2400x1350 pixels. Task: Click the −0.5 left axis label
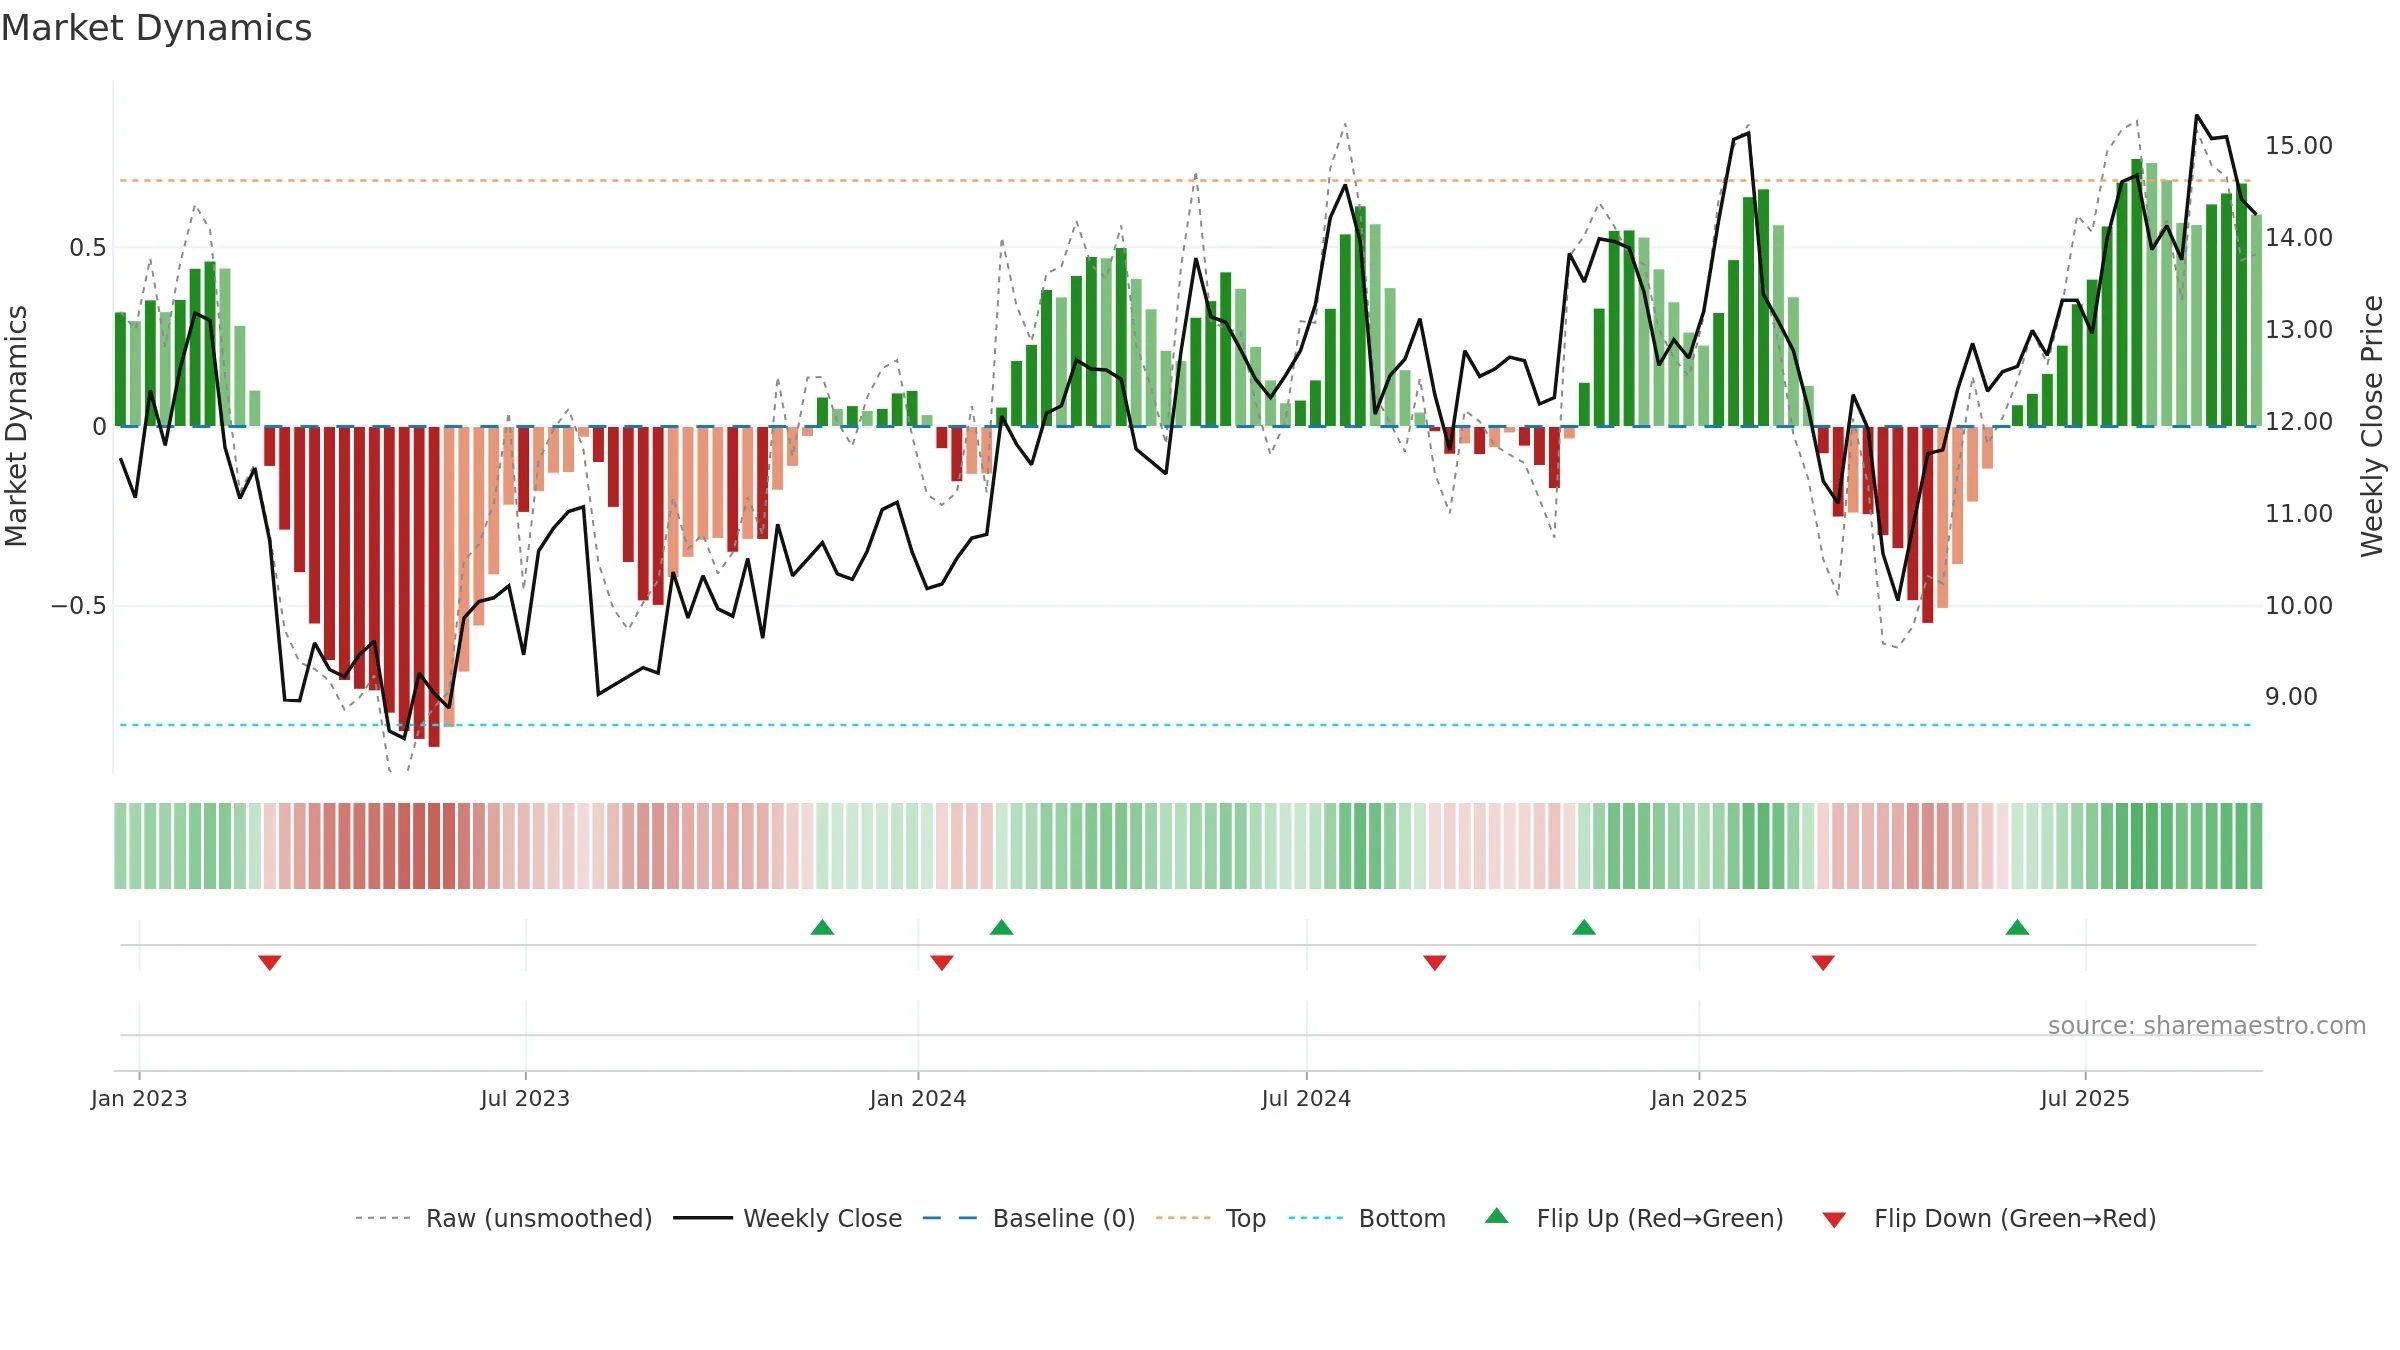(x=78, y=606)
